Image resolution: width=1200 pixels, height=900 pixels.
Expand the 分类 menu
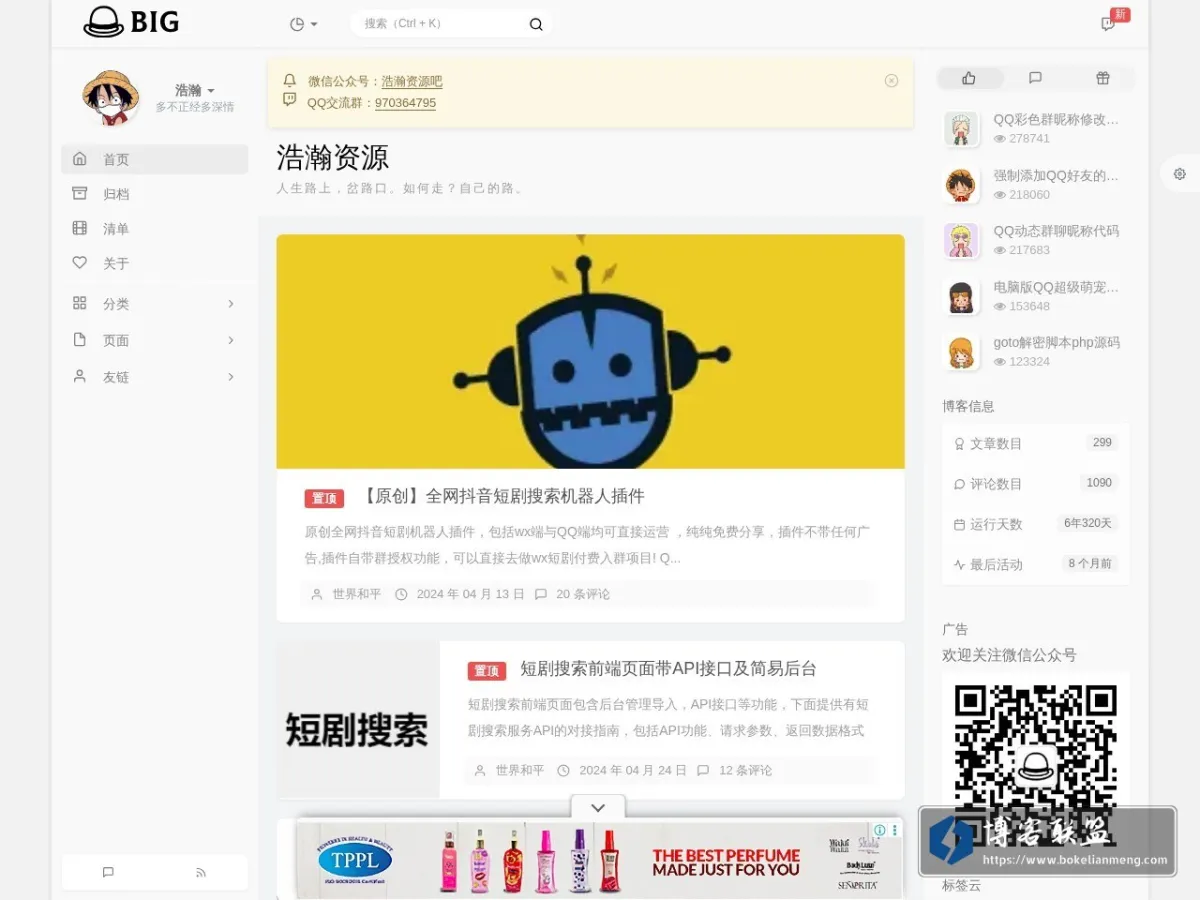coord(155,304)
